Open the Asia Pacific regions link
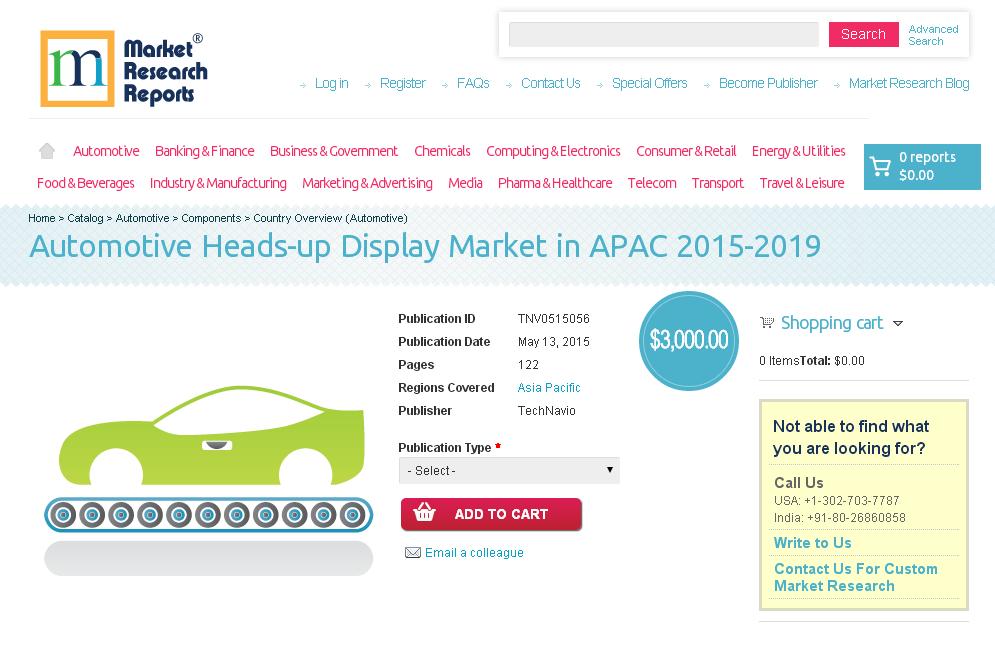This screenshot has width=995, height=654. click(x=548, y=387)
